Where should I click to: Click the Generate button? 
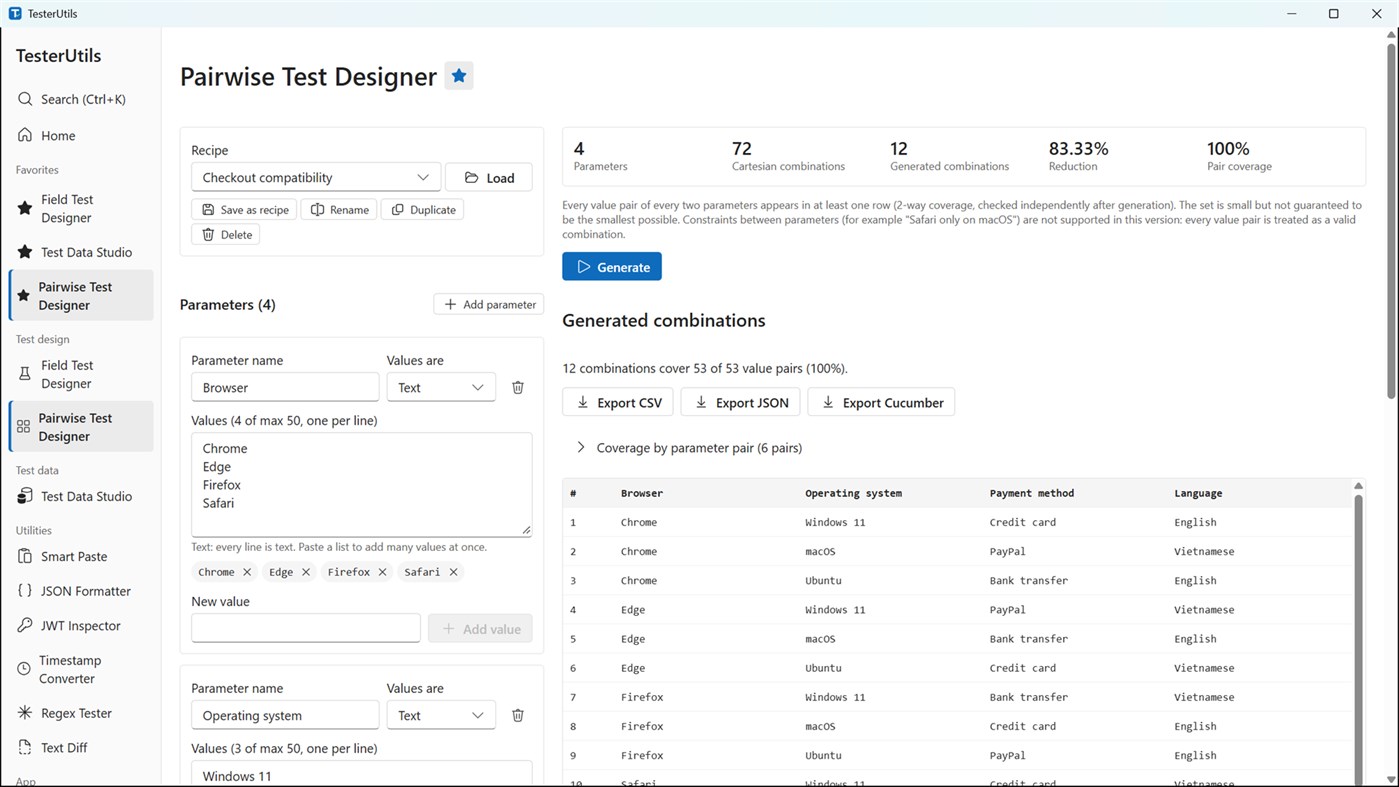point(612,267)
